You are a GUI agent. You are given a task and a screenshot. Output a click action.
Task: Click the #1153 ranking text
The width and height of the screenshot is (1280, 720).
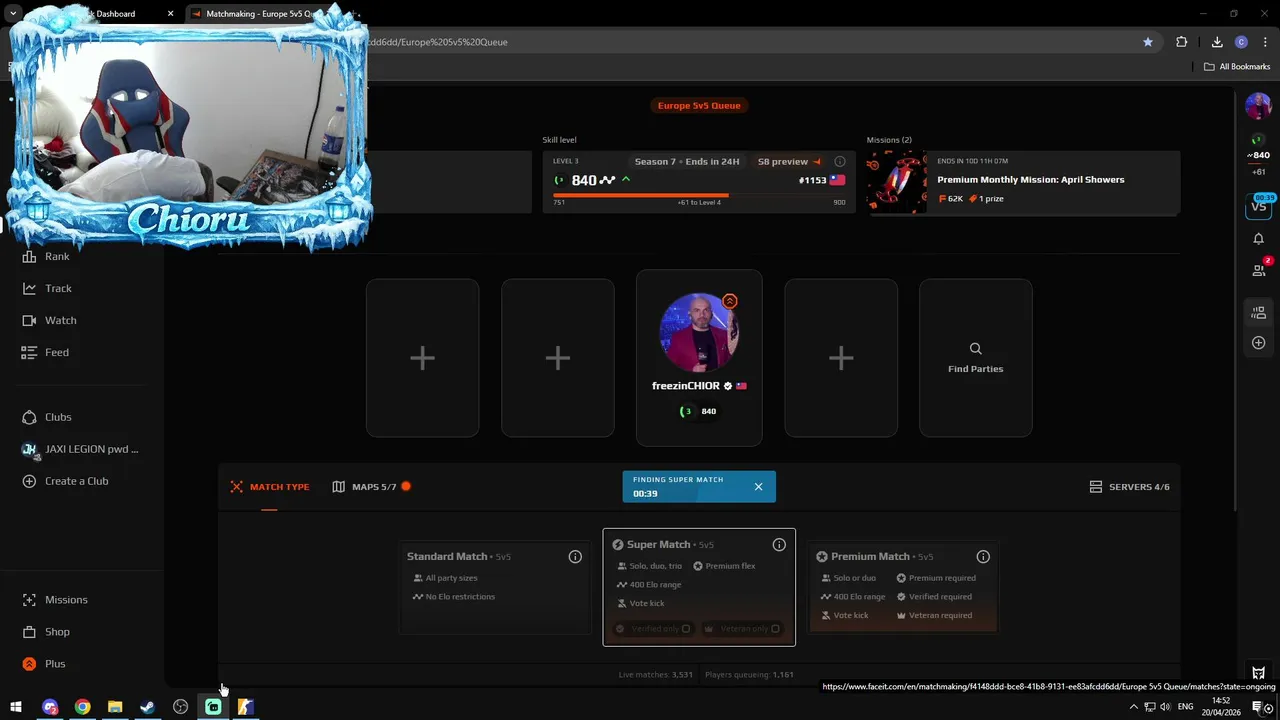pos(812,180)
